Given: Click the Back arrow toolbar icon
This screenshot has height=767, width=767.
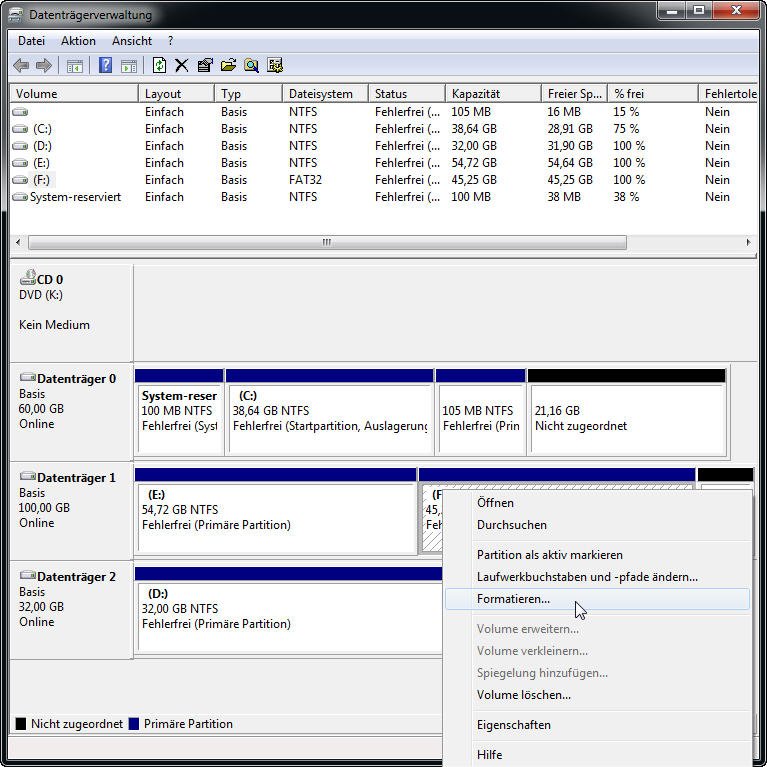Looking at the screenshot, I should [21, 65].
